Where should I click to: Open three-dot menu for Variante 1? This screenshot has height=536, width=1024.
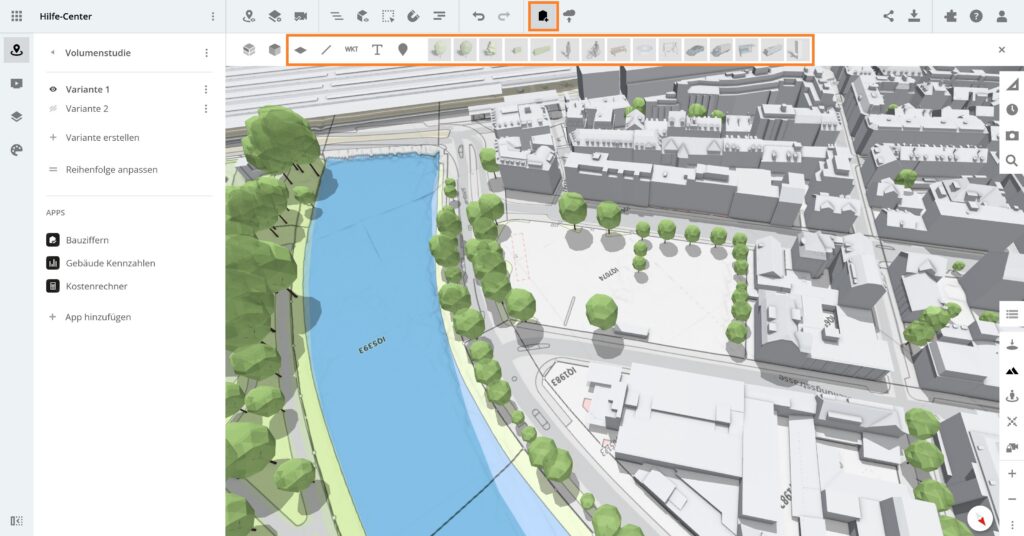206,89
